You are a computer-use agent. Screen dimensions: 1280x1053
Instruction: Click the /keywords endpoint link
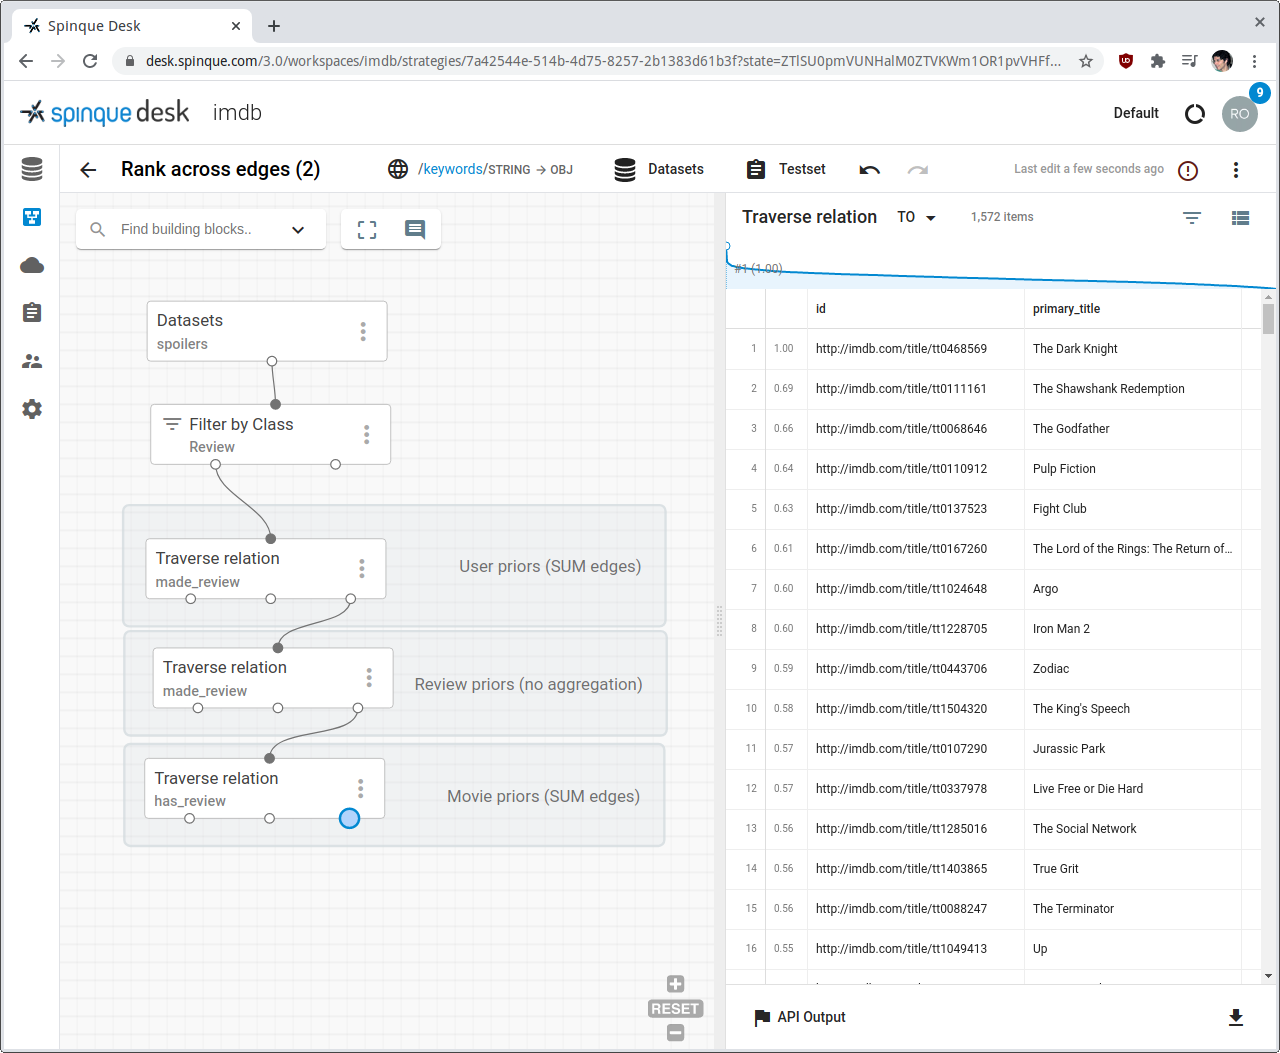point(452,169)
